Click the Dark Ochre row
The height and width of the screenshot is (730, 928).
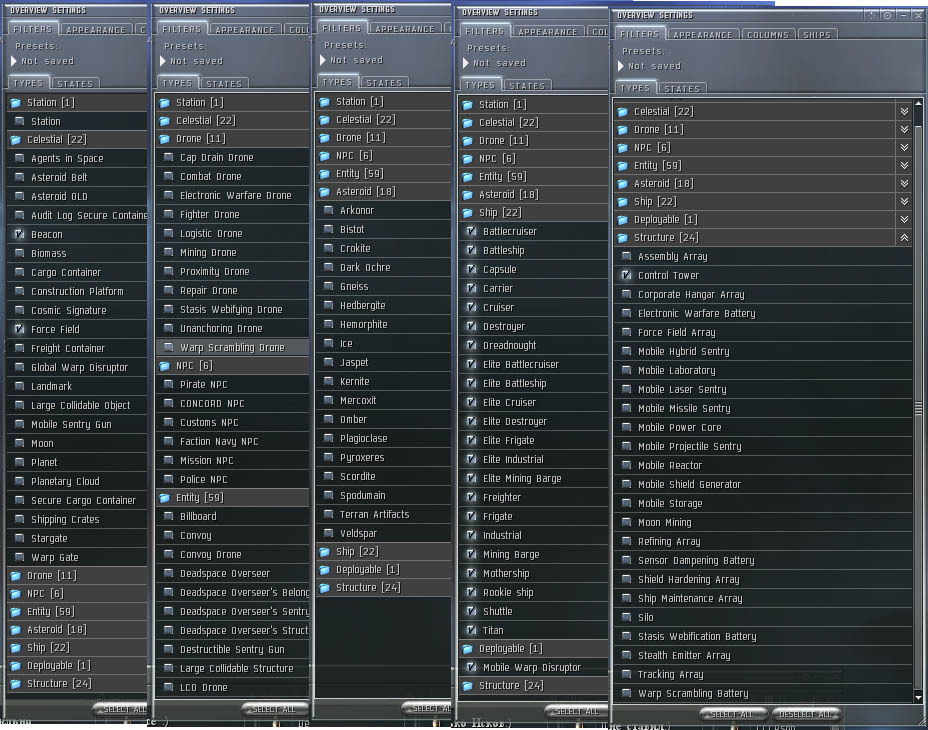coord(384,267)
